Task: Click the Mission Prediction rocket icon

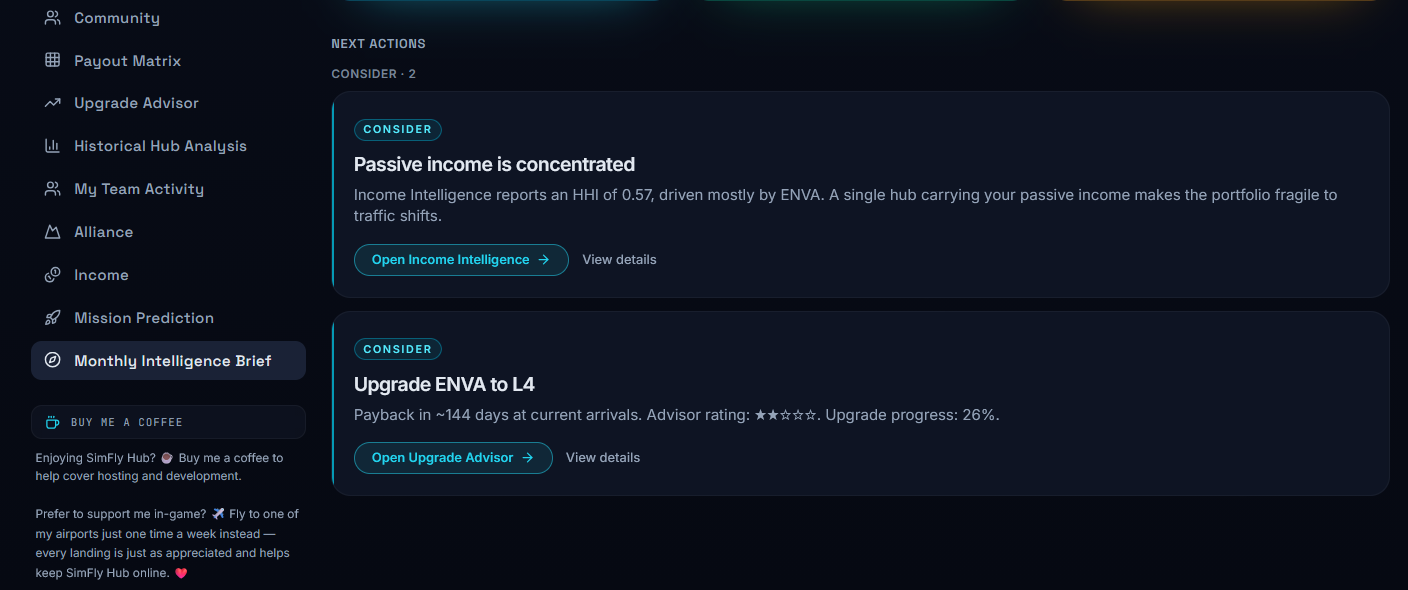Action: [53, 318]
